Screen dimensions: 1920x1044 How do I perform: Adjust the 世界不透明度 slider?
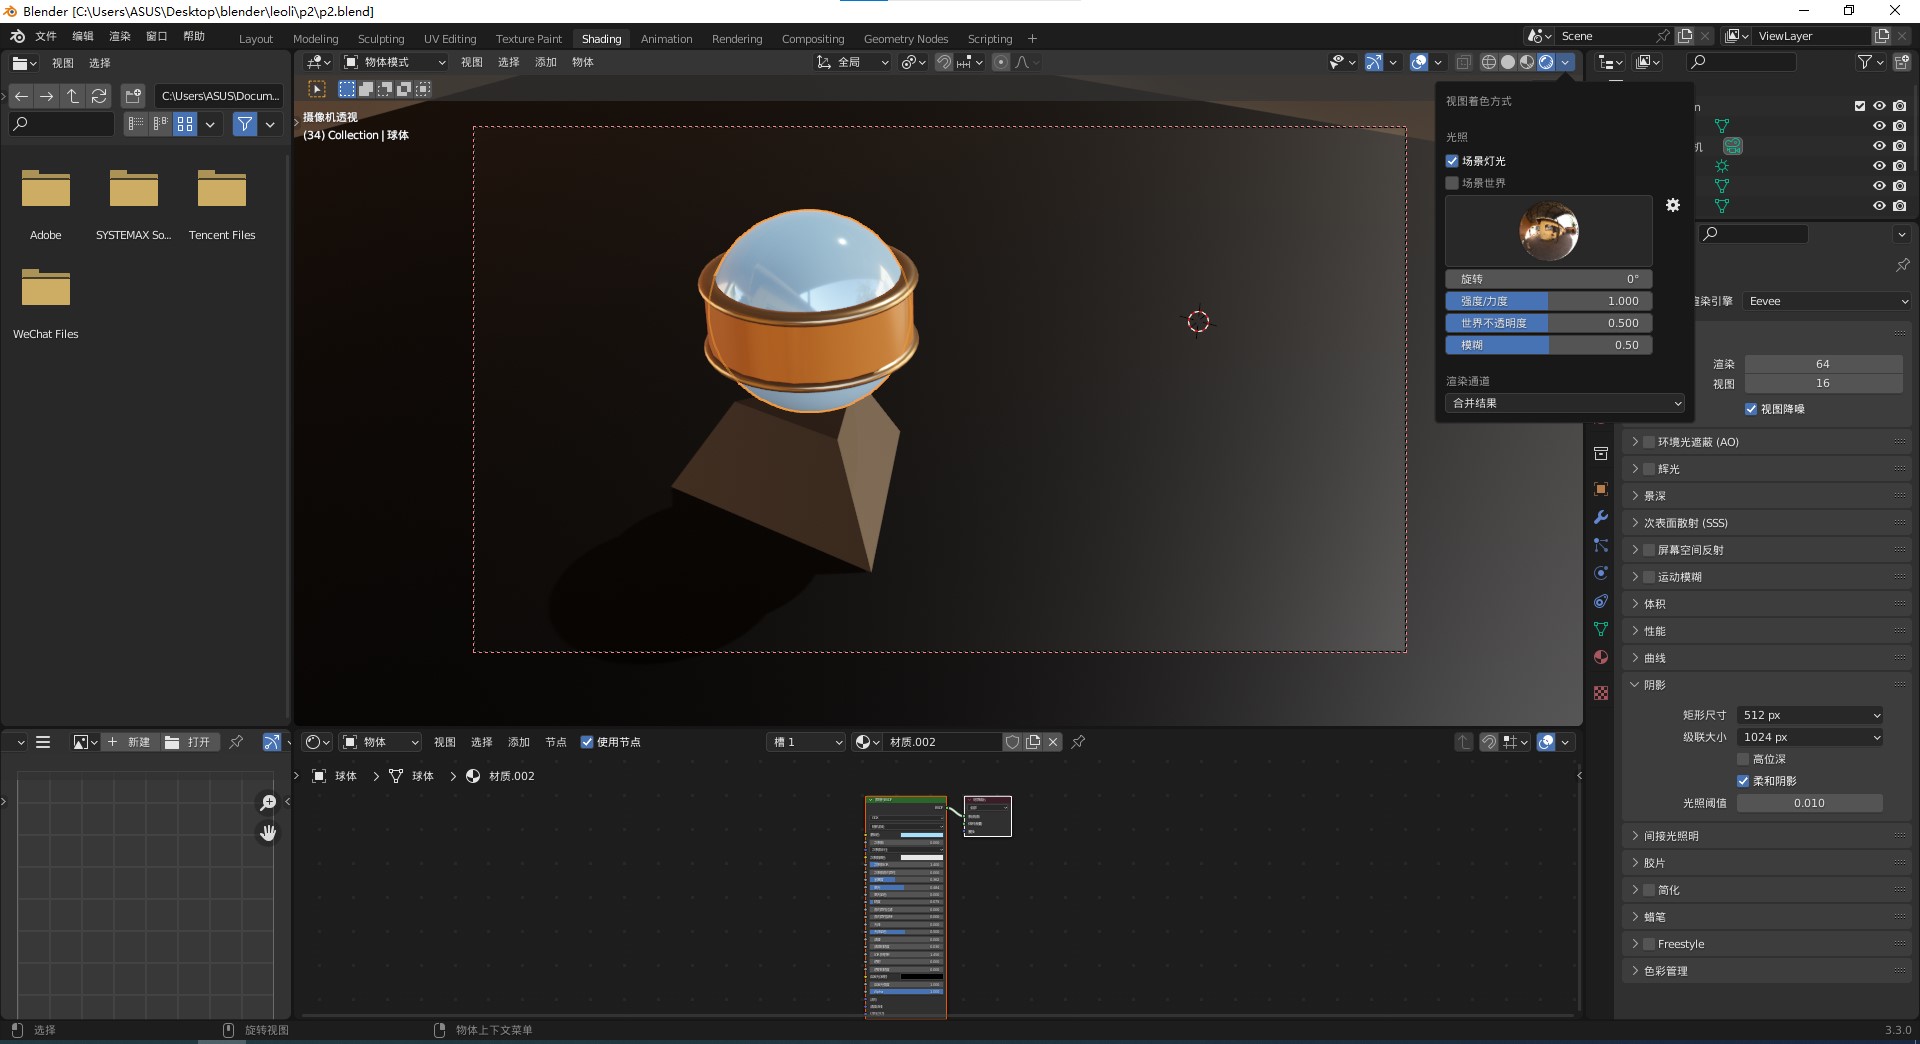[1548, 323]
